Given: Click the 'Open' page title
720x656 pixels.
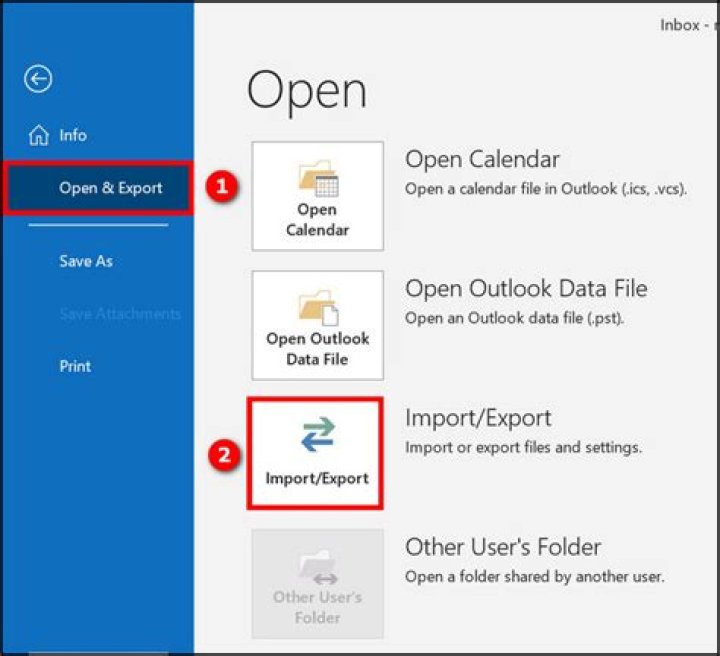Looking at the screenshot, I should coord(307,92).
